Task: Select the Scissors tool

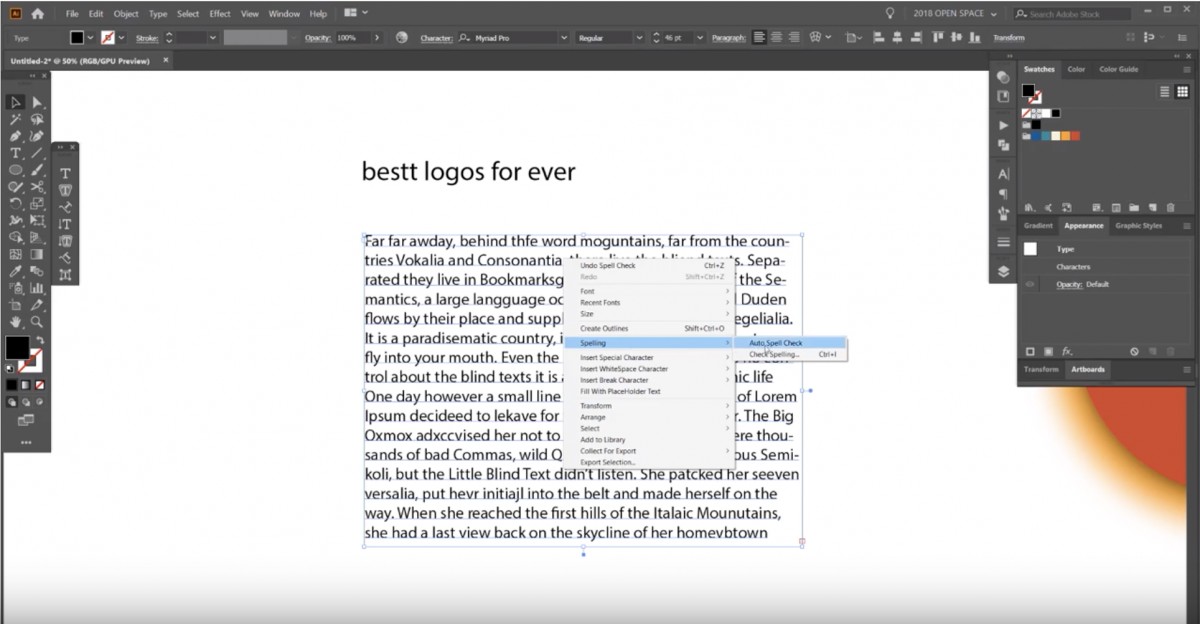Action: tap(37, 187)
